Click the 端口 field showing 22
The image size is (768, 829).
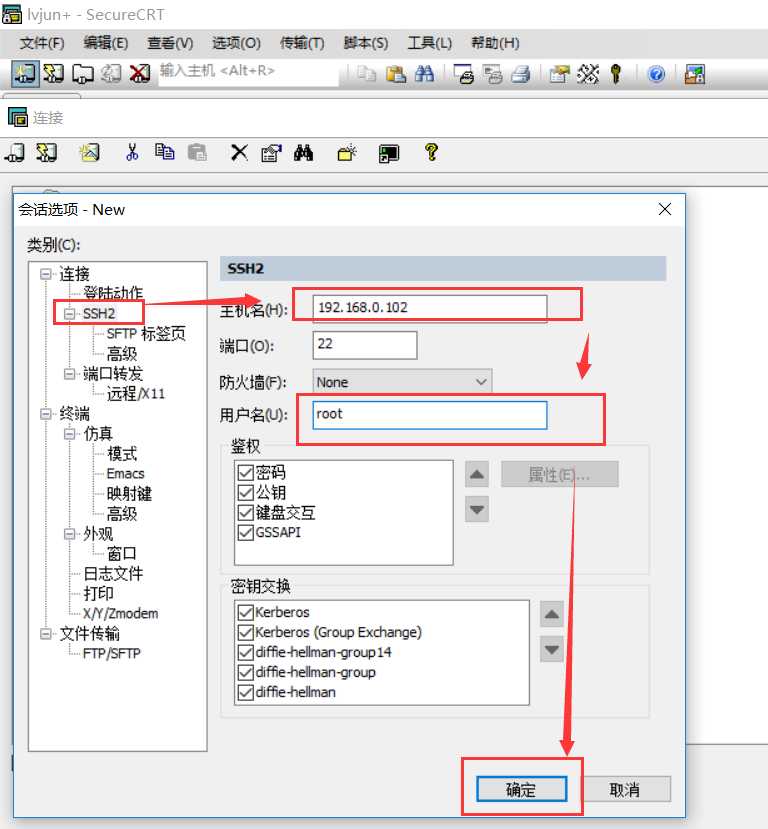tap(365, 345)
